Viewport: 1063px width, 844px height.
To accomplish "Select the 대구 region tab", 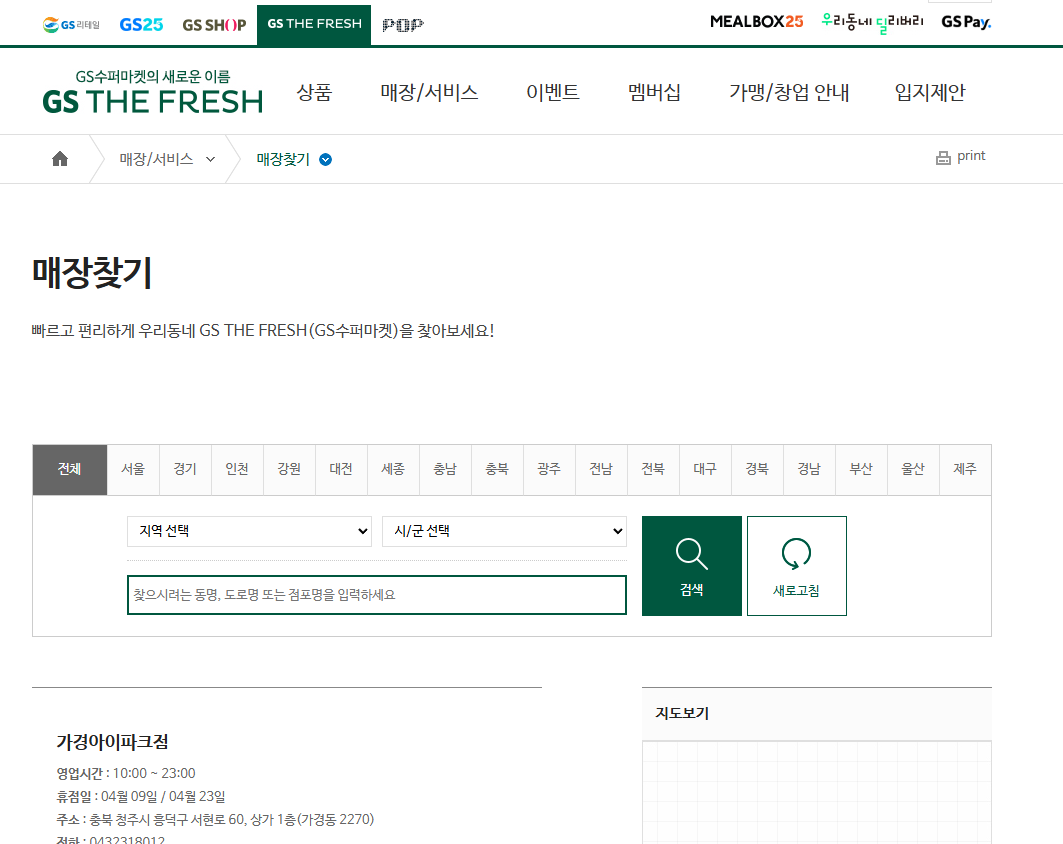I will pos(705,469).
